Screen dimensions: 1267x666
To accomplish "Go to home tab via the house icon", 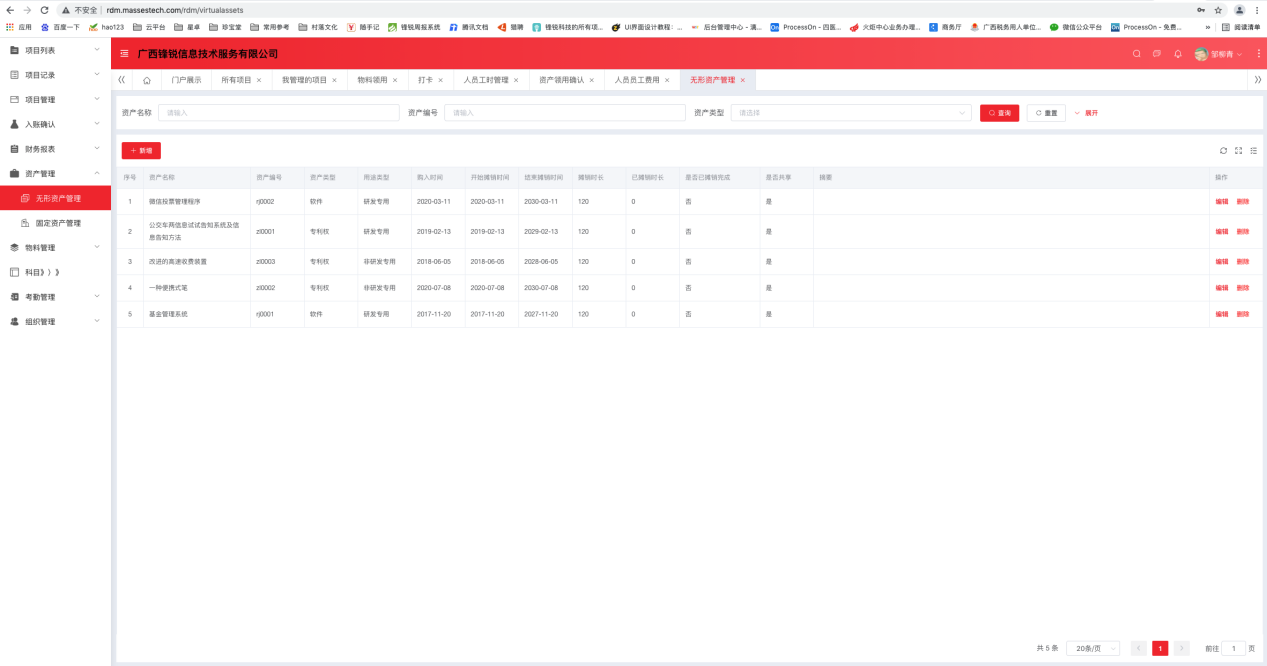I will [147, 80].
